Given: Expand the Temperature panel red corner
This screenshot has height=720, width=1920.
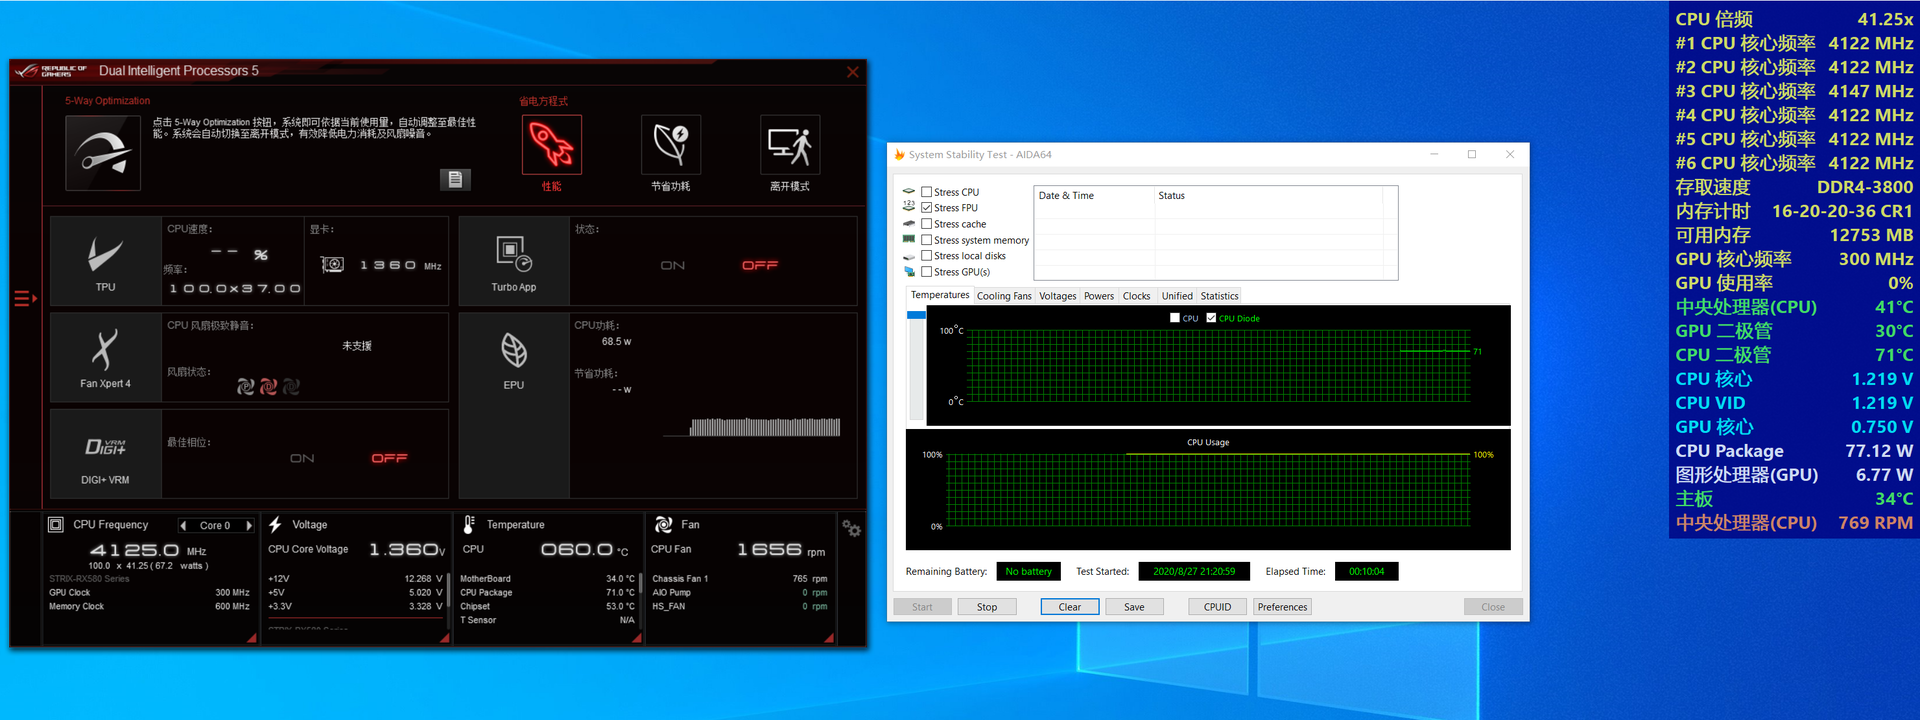Looking at the screenshot, I should [637, 637].
